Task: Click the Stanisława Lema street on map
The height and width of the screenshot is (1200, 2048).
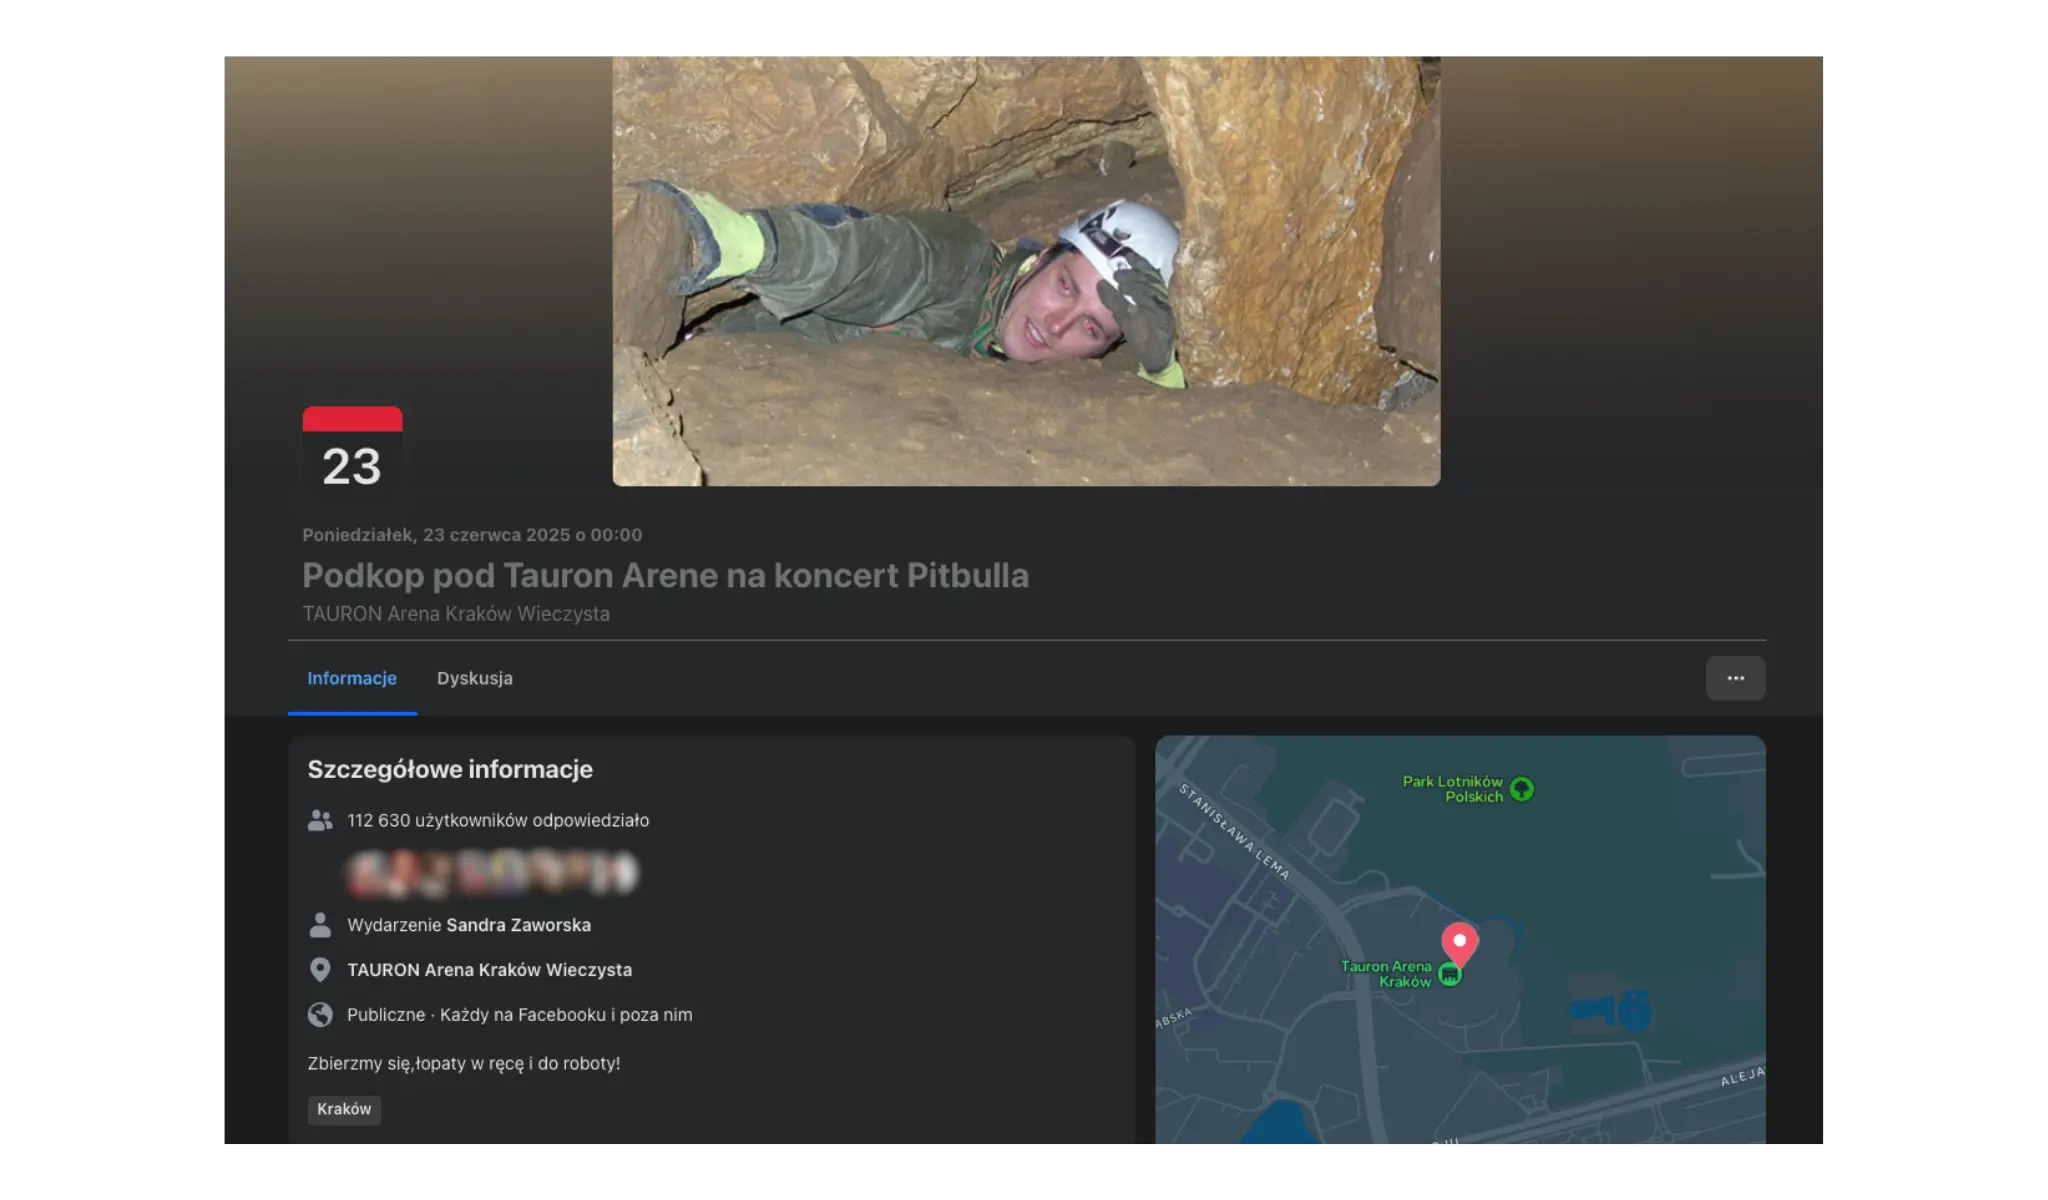Action: point(1234,832)
